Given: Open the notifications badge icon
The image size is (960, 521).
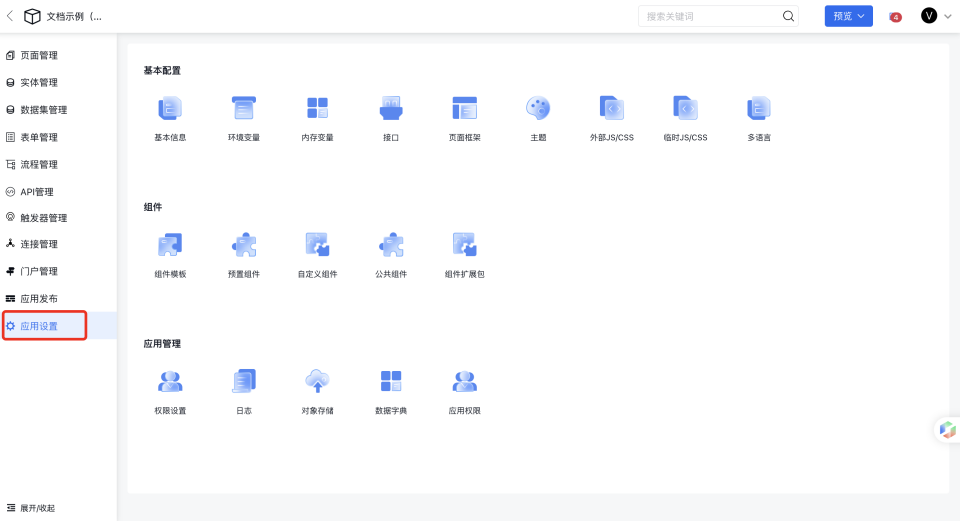Looking at the screenshot, I should tap(895, 17).
